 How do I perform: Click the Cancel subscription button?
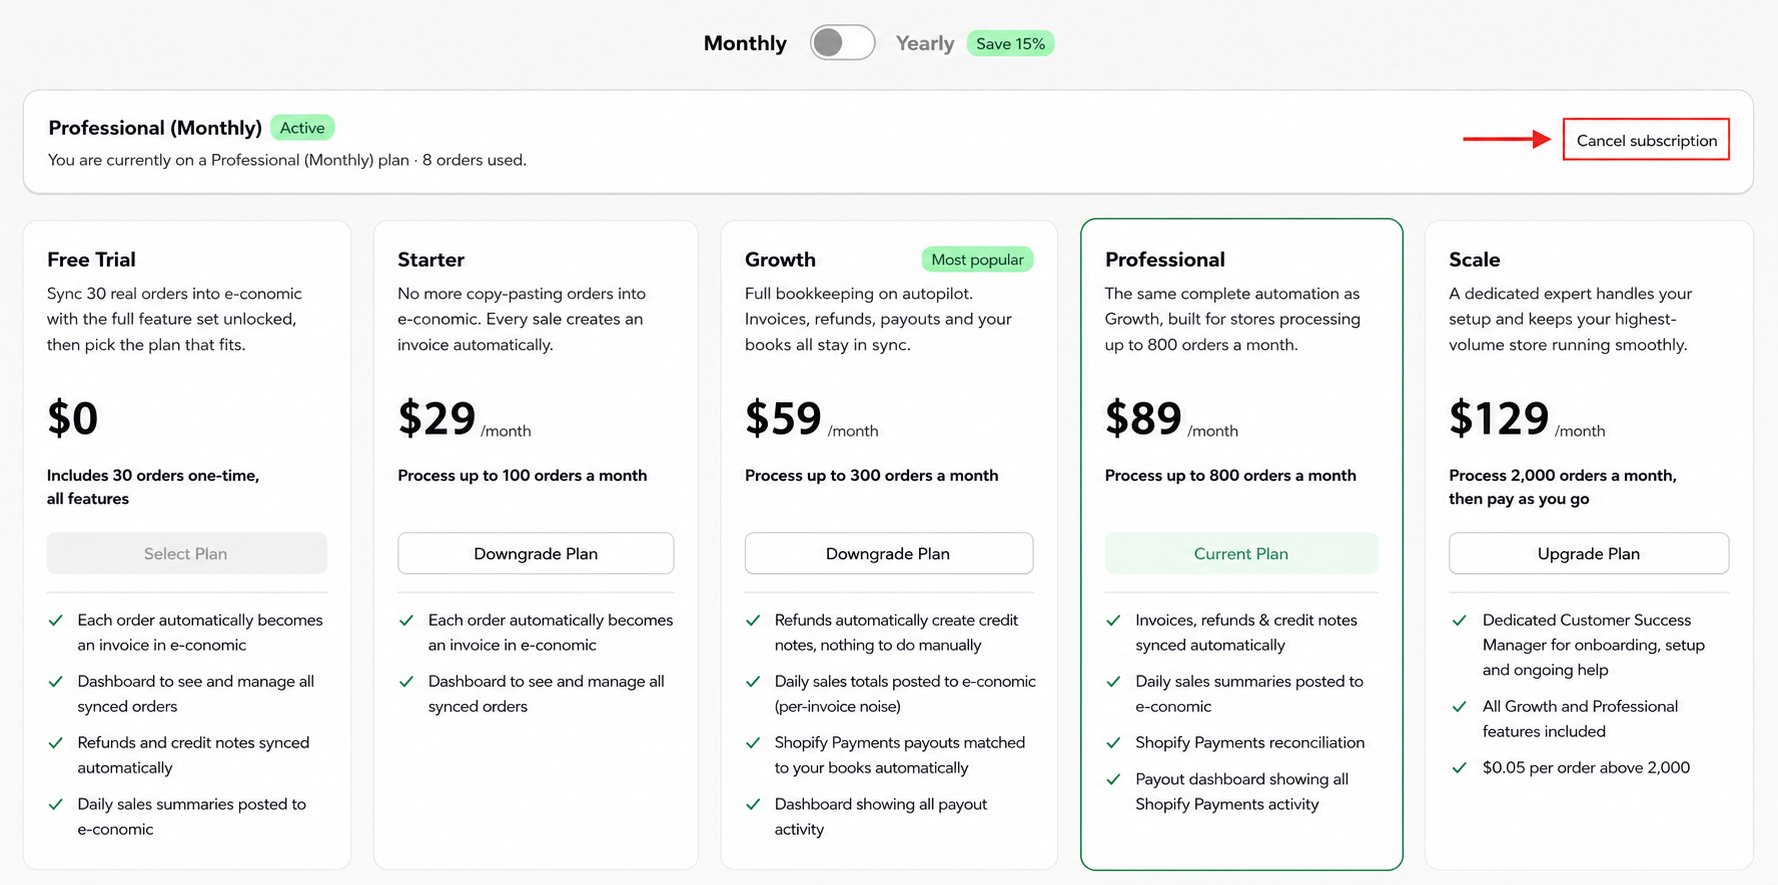[1646, 140]
